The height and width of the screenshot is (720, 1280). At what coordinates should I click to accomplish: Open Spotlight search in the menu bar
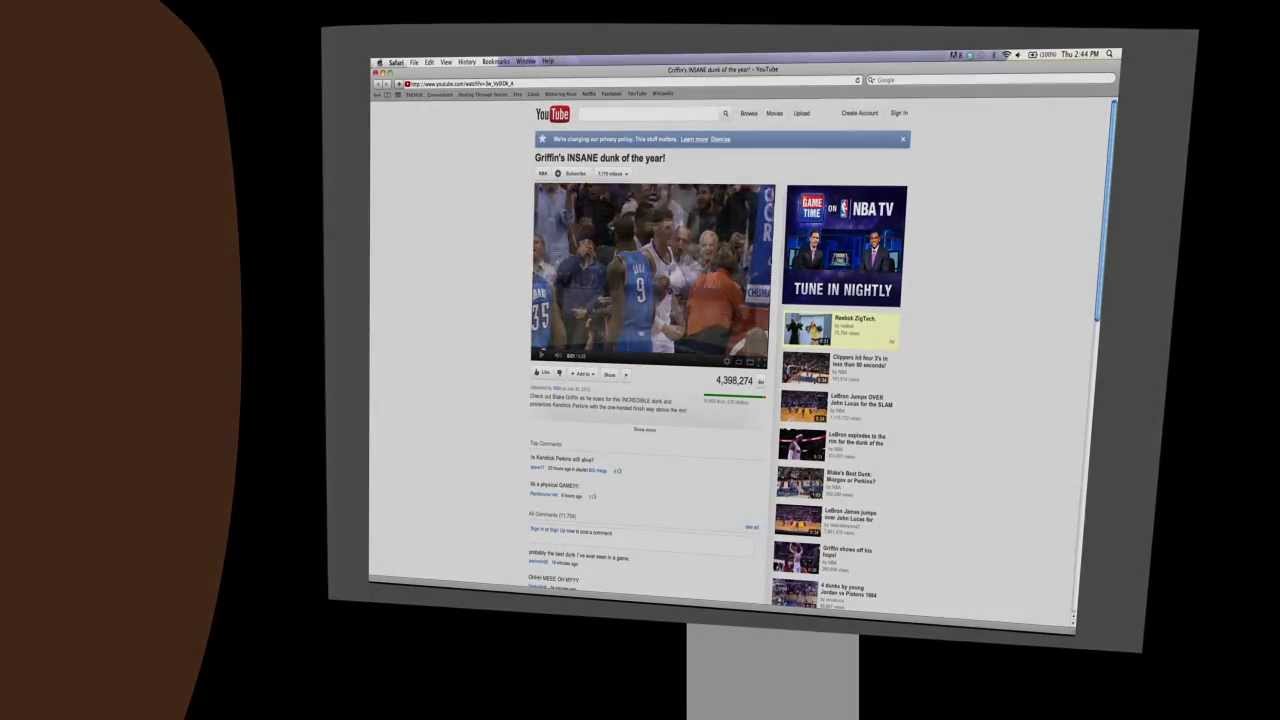pyautogui.click(x=1109, y=53)
